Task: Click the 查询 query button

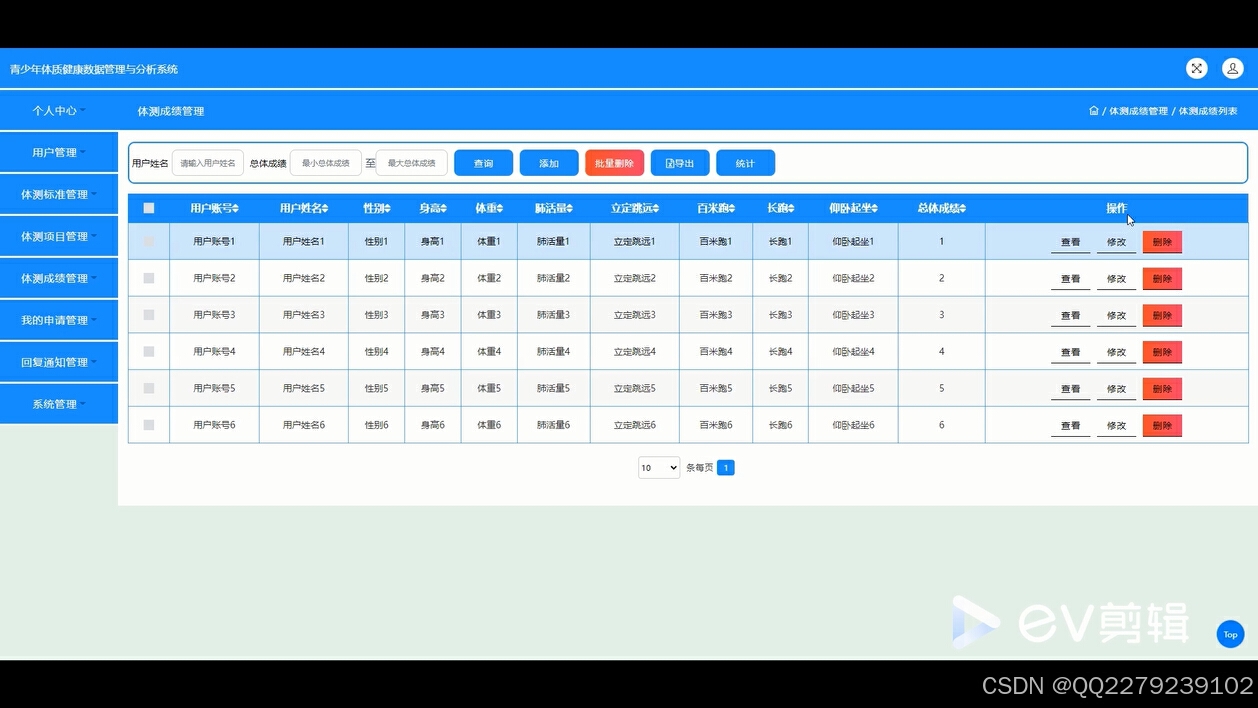Action: click(483, 162)
